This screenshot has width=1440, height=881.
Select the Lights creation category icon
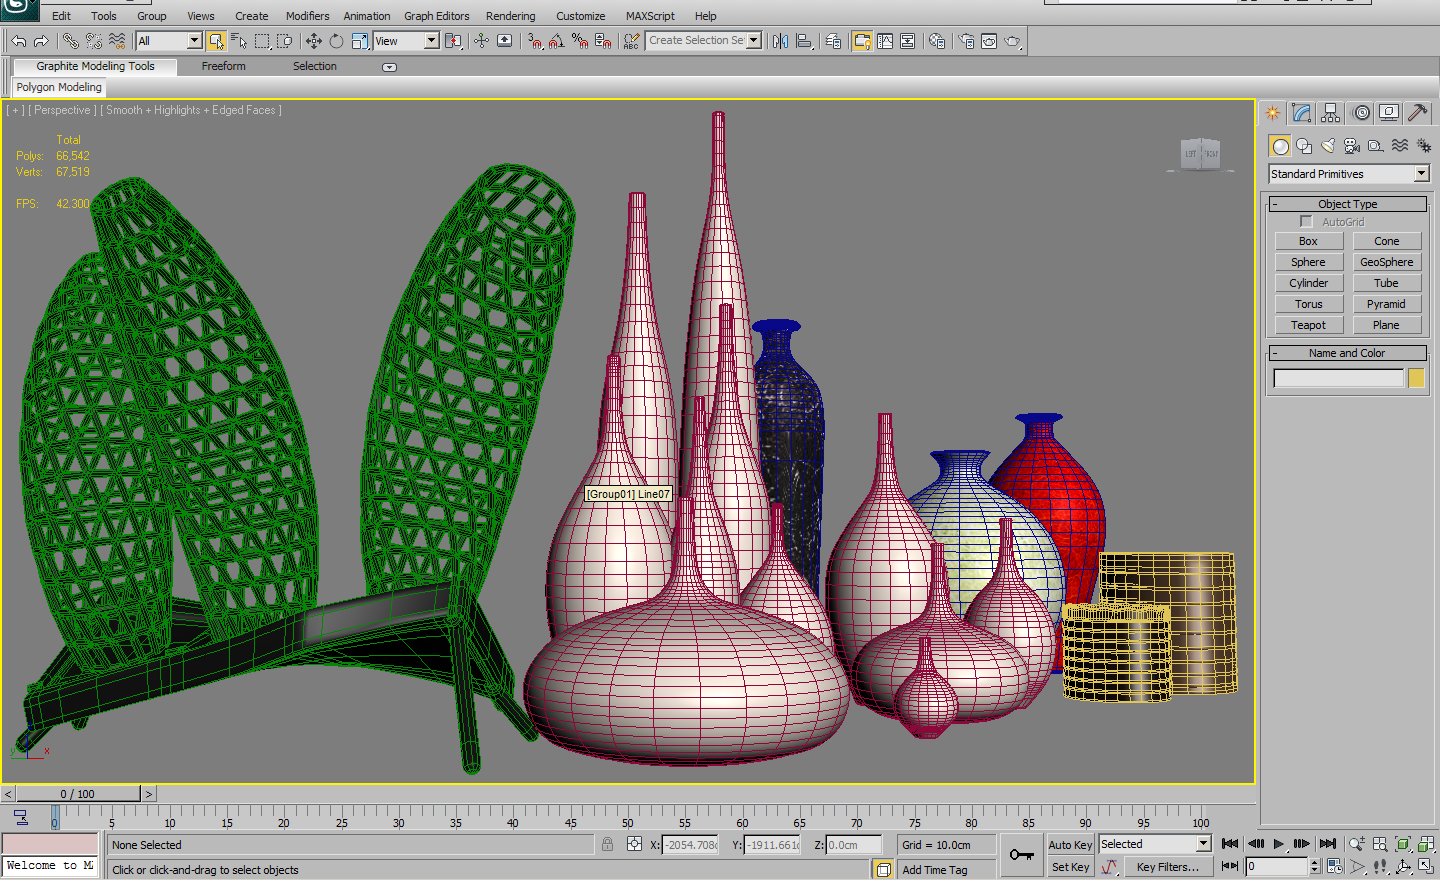point(1327,146)
